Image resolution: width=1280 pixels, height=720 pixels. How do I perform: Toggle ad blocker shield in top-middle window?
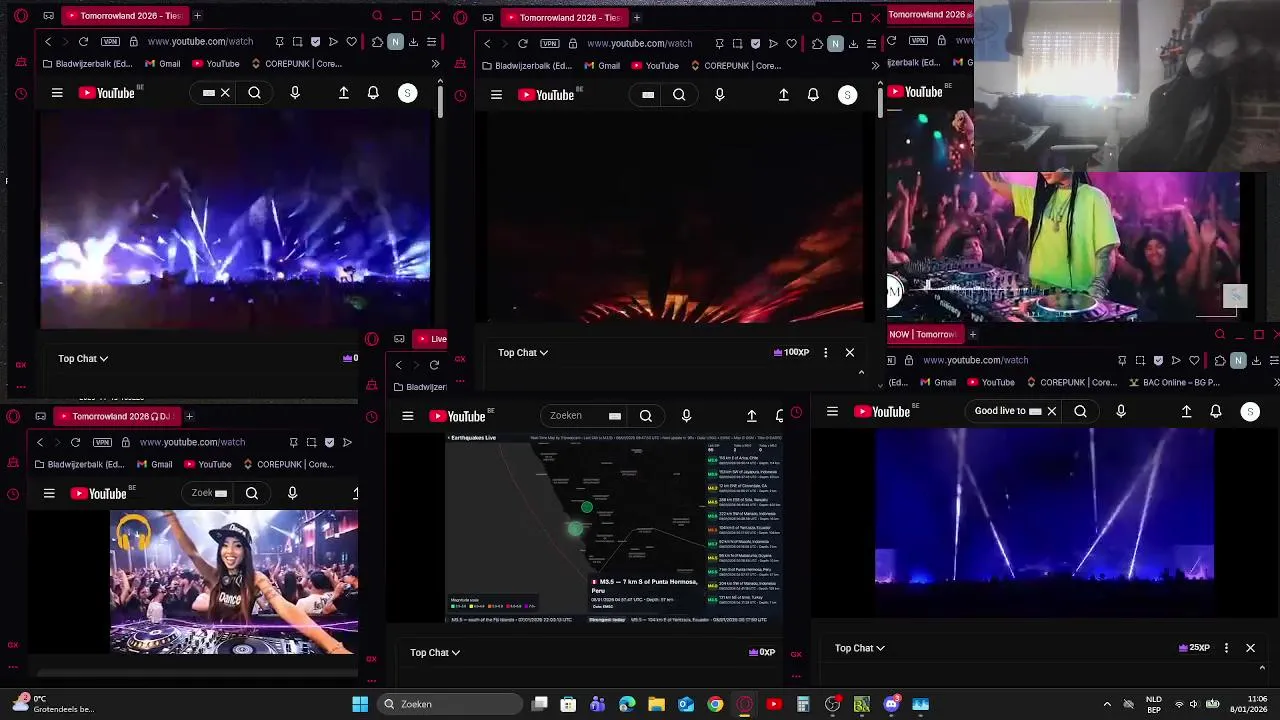tap(755, 44)
